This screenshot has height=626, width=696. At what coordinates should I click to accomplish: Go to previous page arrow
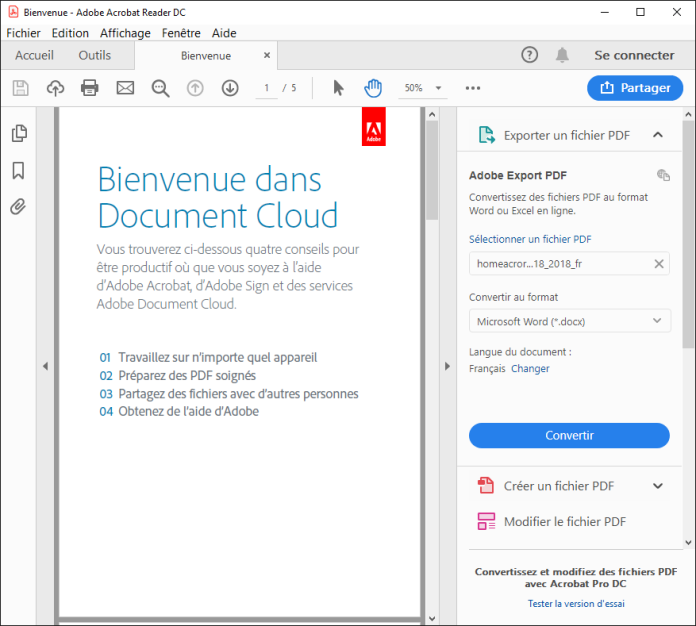click(195, 88)
